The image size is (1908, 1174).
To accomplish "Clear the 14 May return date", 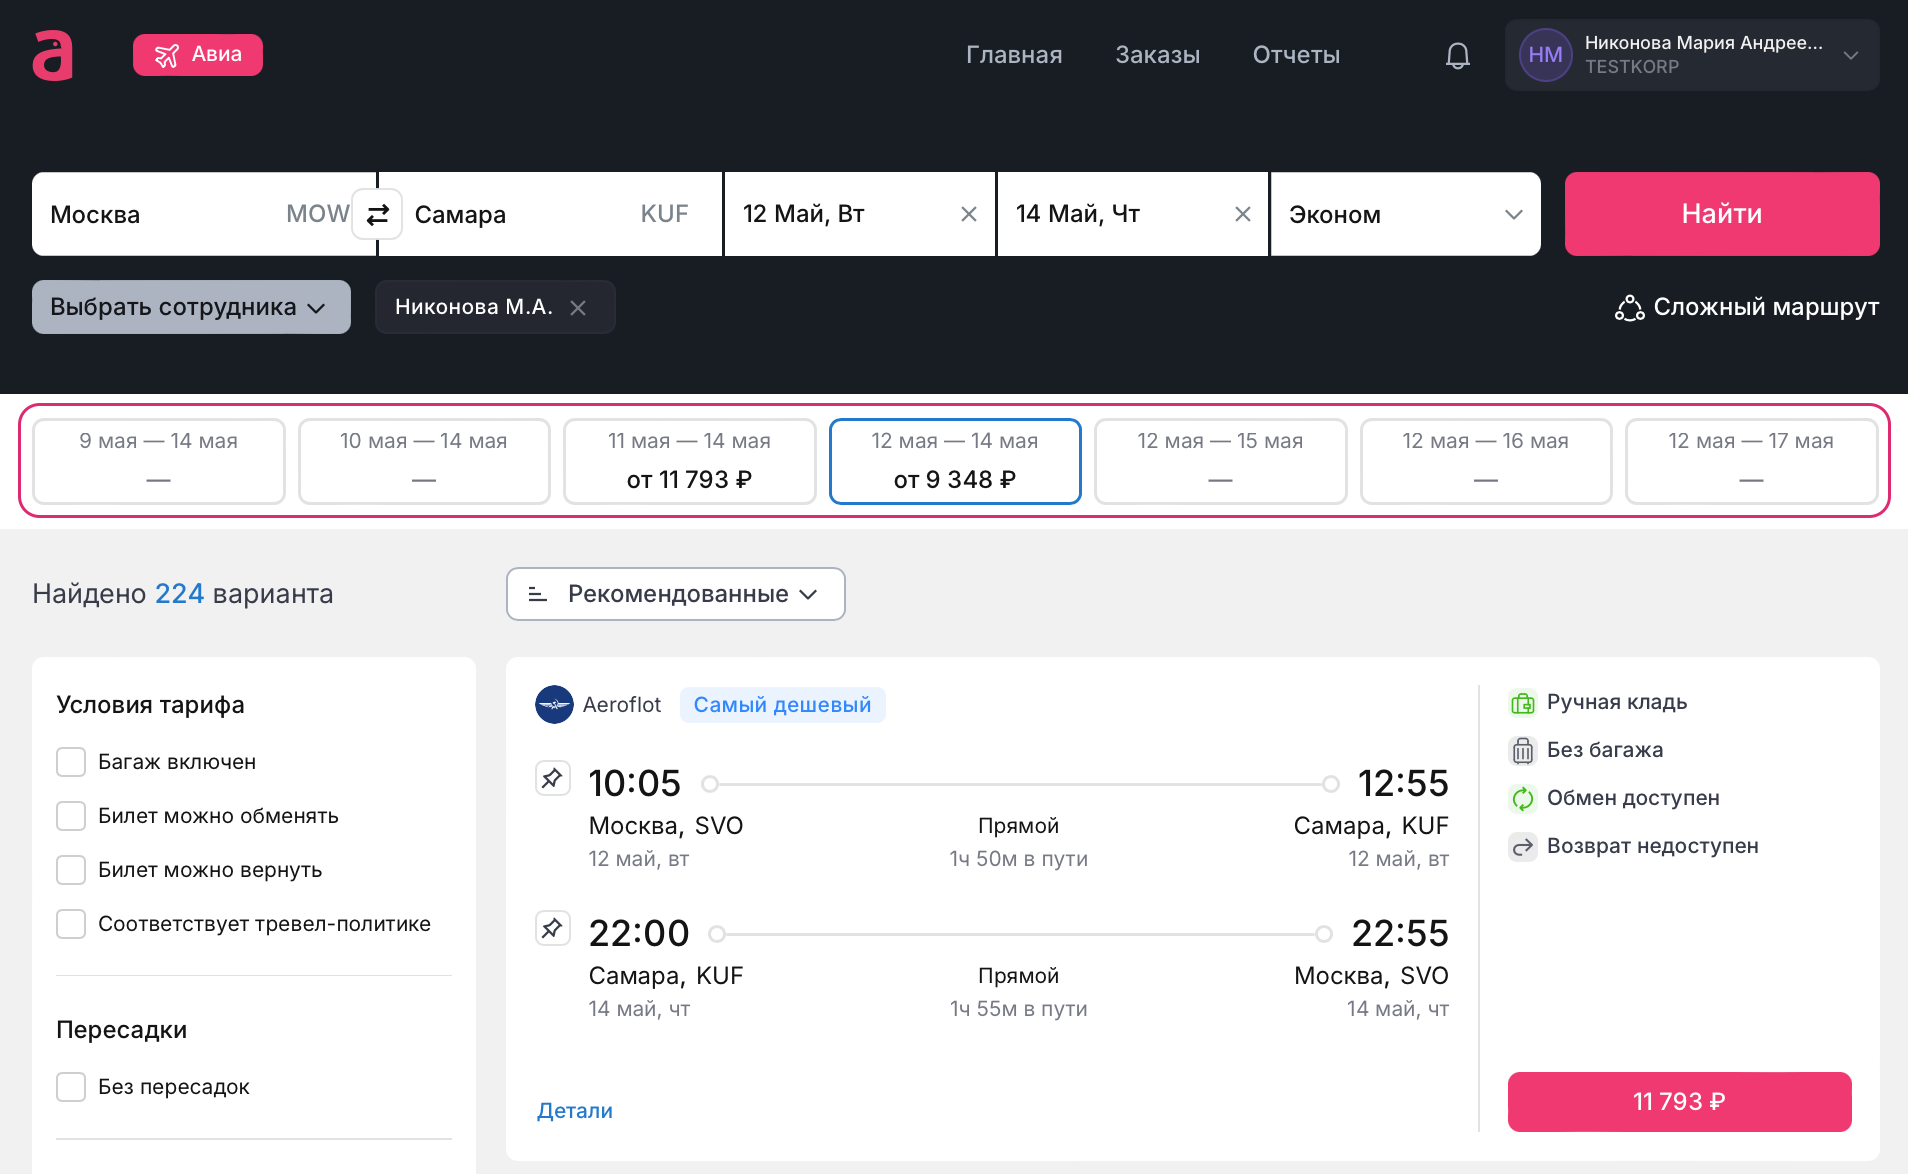I will [x=1242, y=214].
